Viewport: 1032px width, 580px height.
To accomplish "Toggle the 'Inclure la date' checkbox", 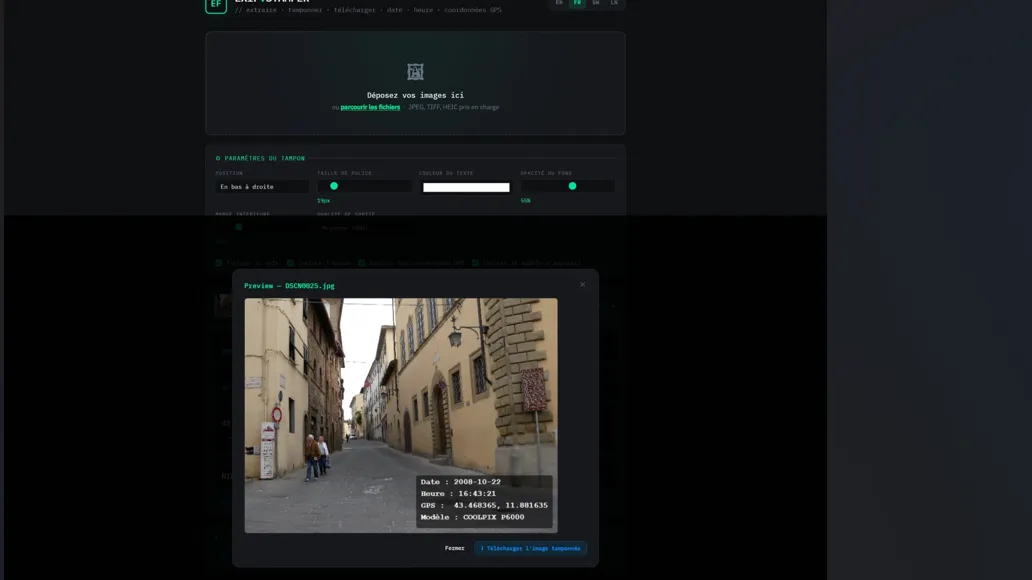I will [x=219, y=263].
